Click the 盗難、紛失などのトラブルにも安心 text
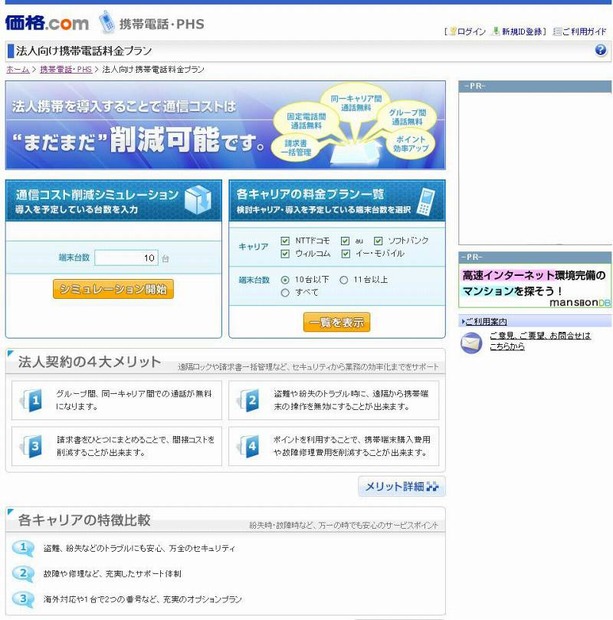This screenshot has height=620, width=613. pos(139,548)
